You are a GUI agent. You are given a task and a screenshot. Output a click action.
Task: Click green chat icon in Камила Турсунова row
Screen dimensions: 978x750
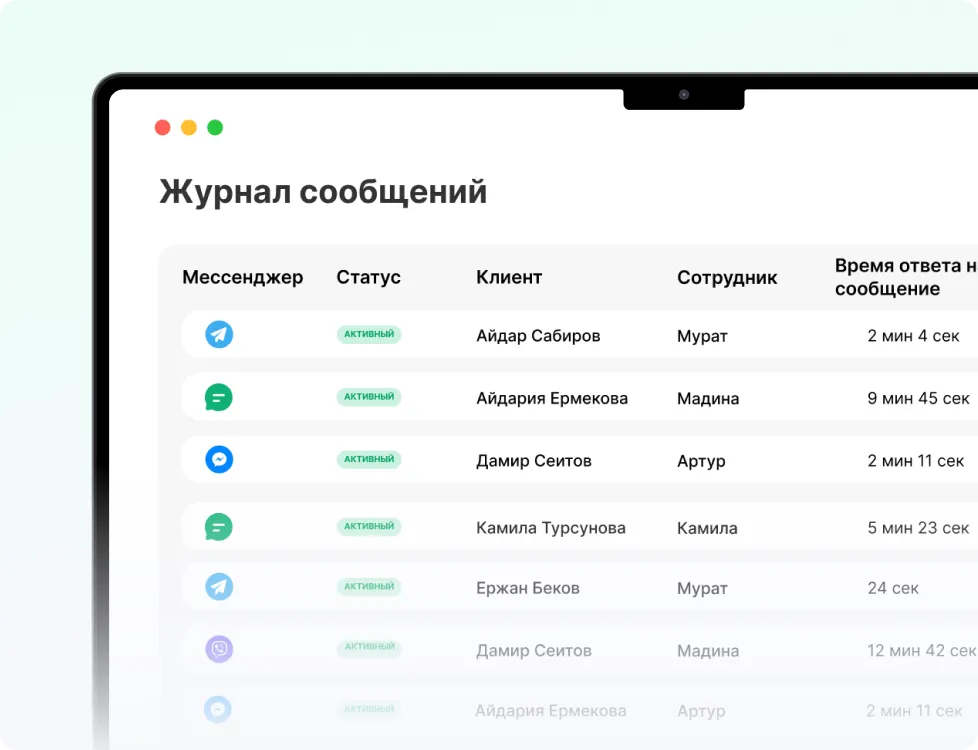pyautogui.click(x=219, y=526)
